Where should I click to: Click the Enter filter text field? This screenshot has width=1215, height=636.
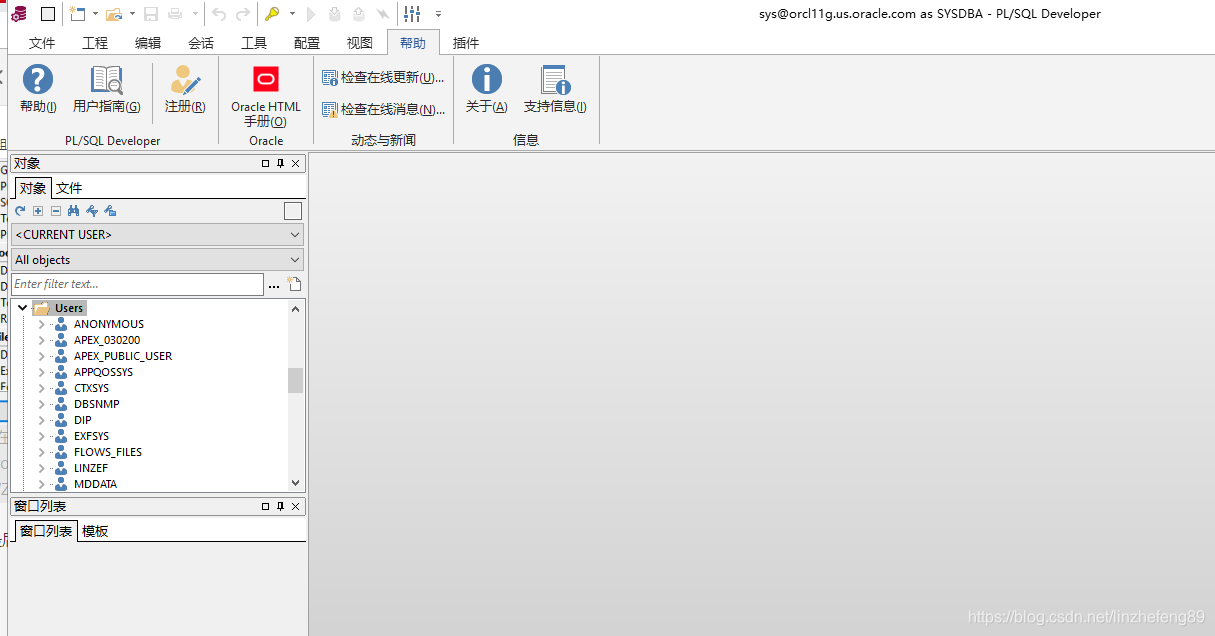tap(137, 284)
